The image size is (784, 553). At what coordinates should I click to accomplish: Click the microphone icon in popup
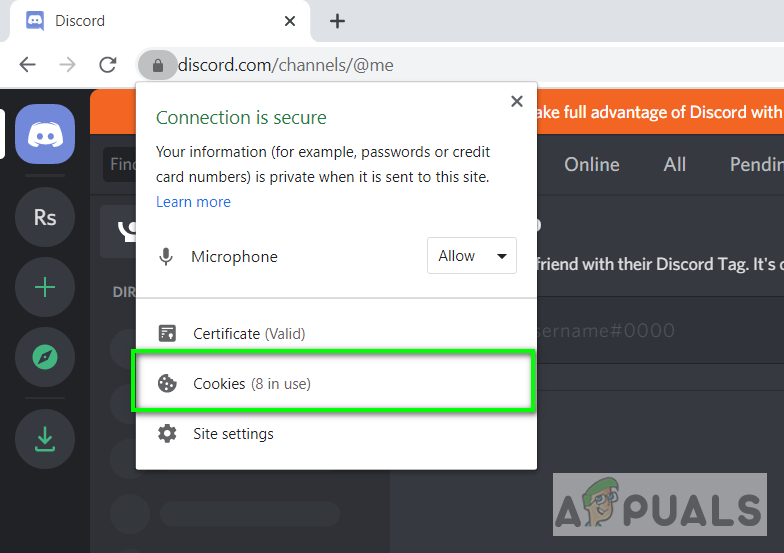[x=166, y=256]
